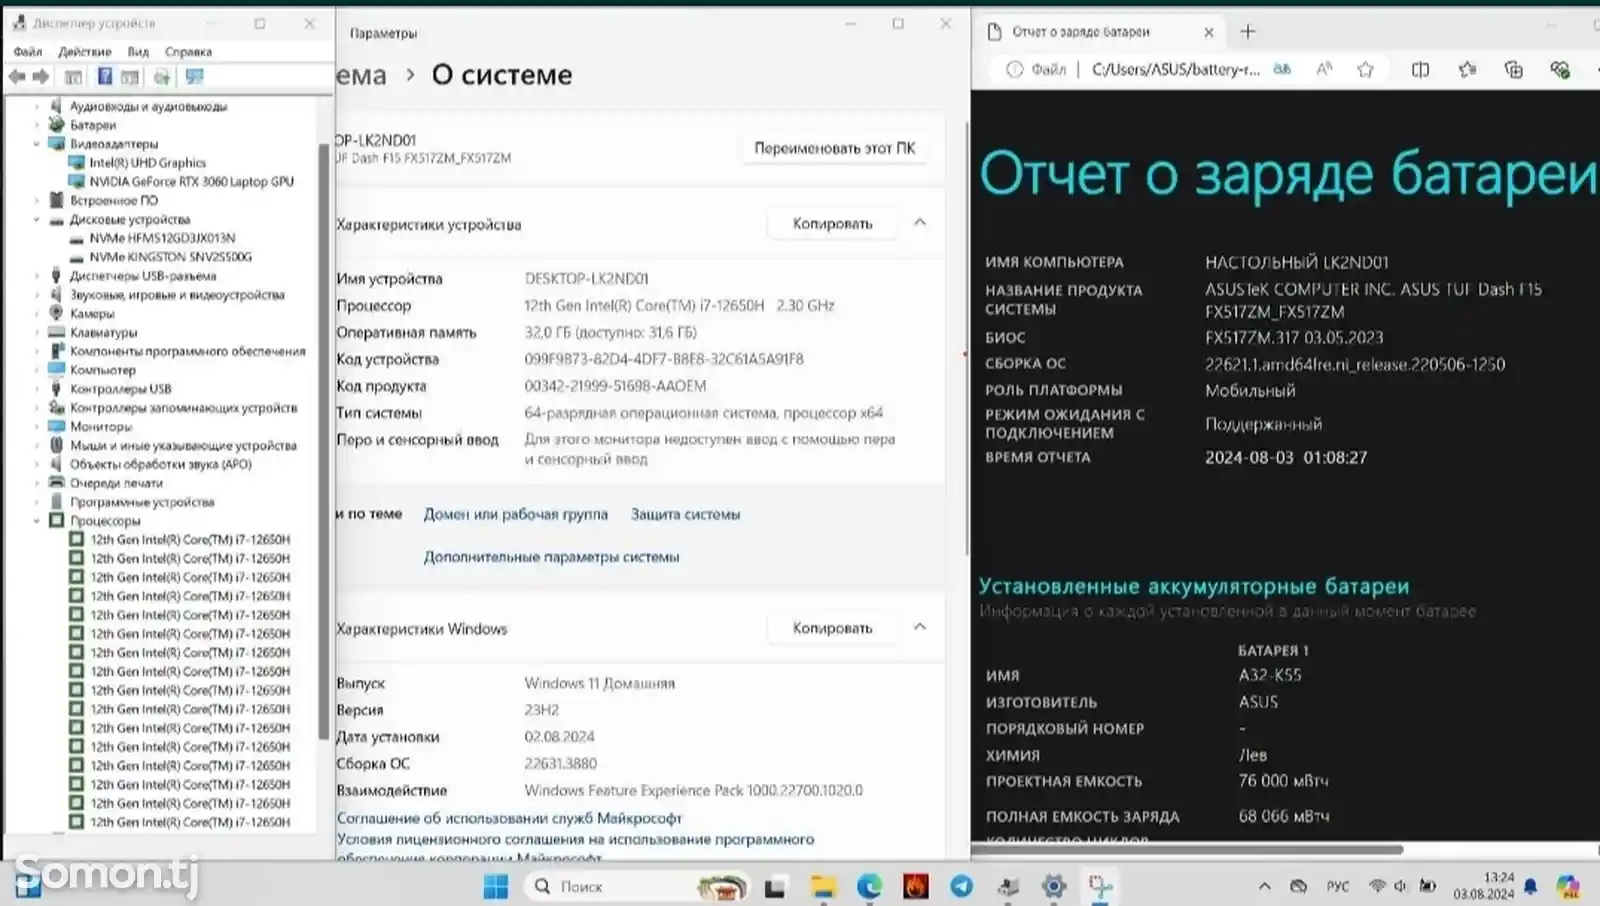
Task: Select NVMe KINGSTON SNV2S500G disk
Action: [170, 257]
